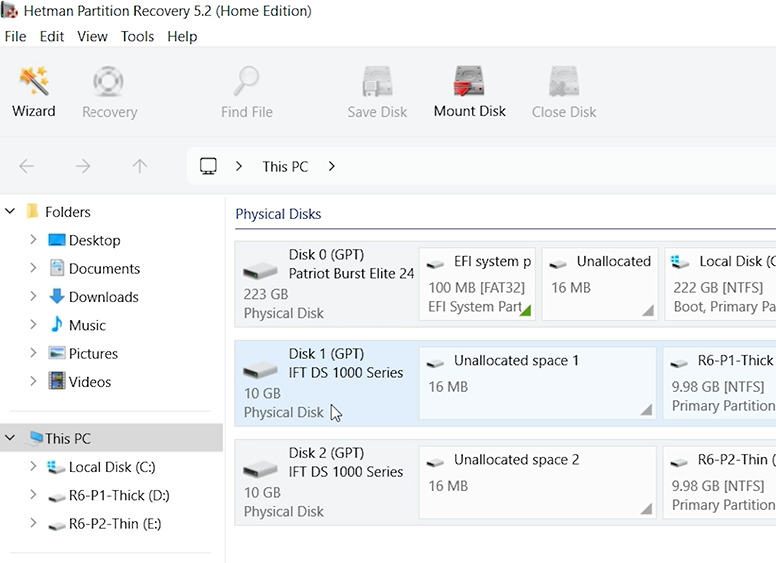Click chevron after This PC in address bar
776x563 pixels.
(x=332, y=166)
